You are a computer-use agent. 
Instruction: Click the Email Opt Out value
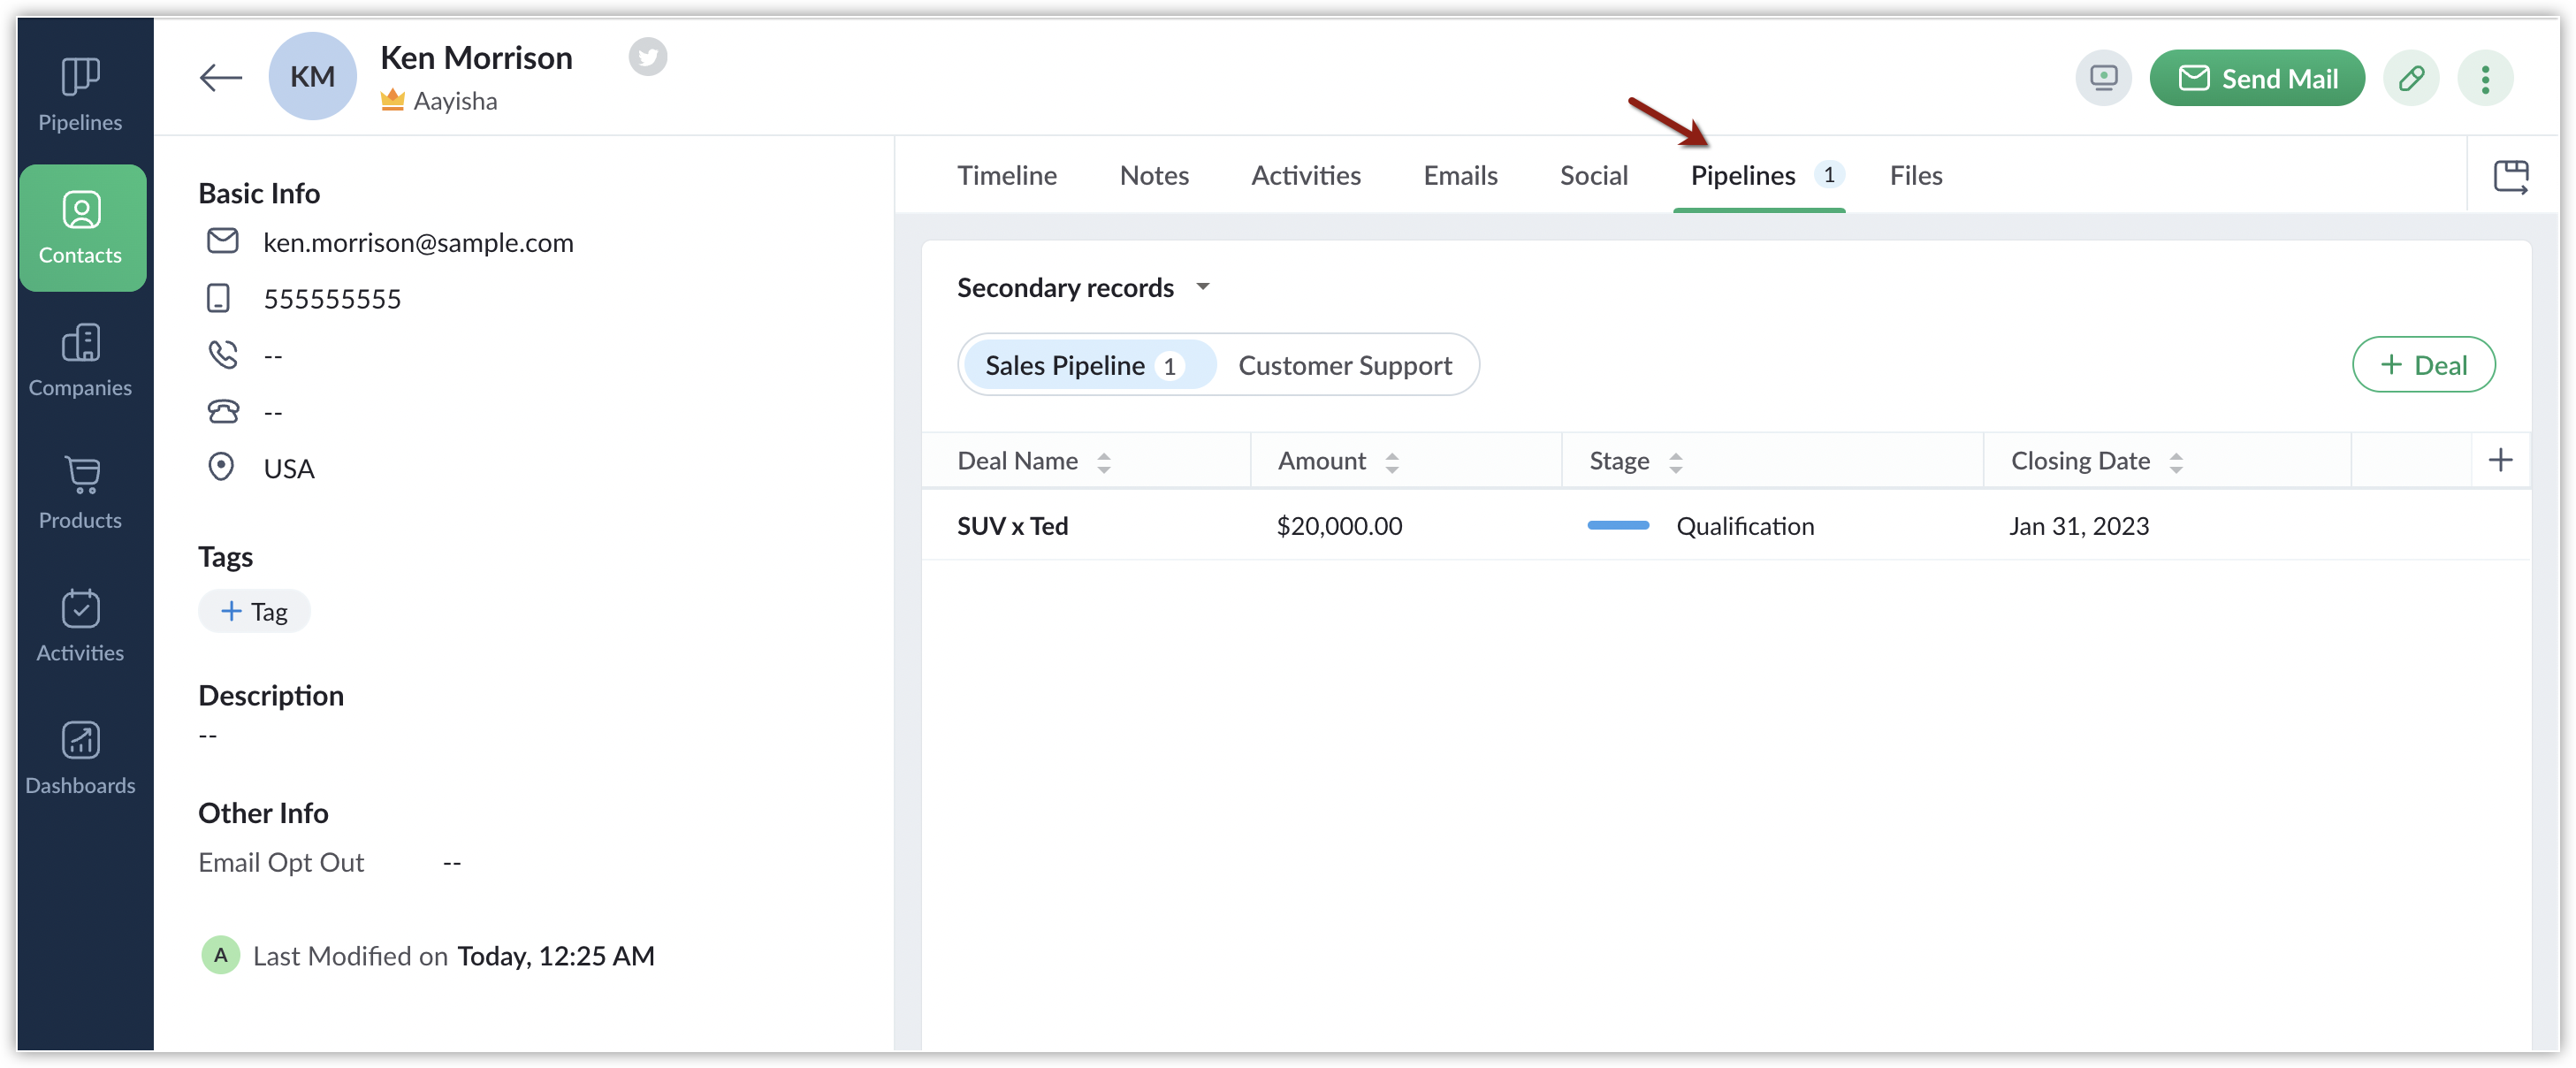[x=452, y=862]
